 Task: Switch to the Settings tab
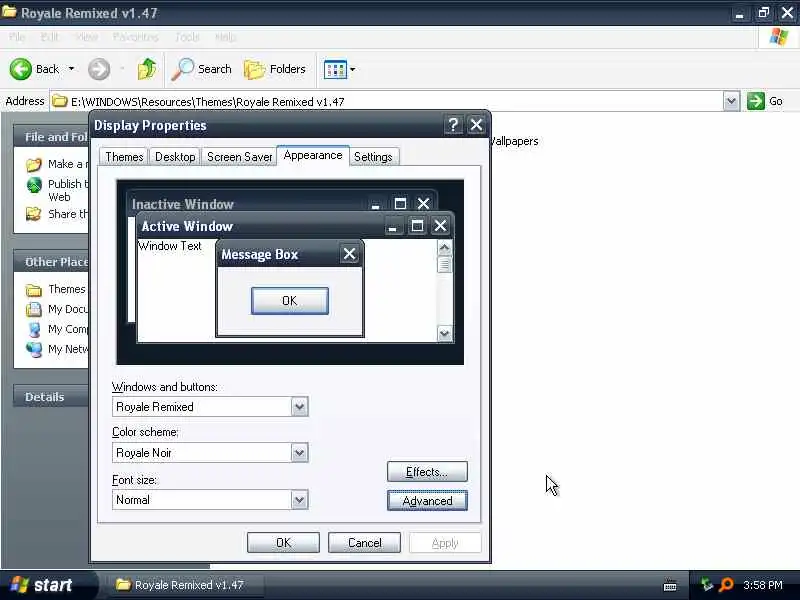(373, 157)
